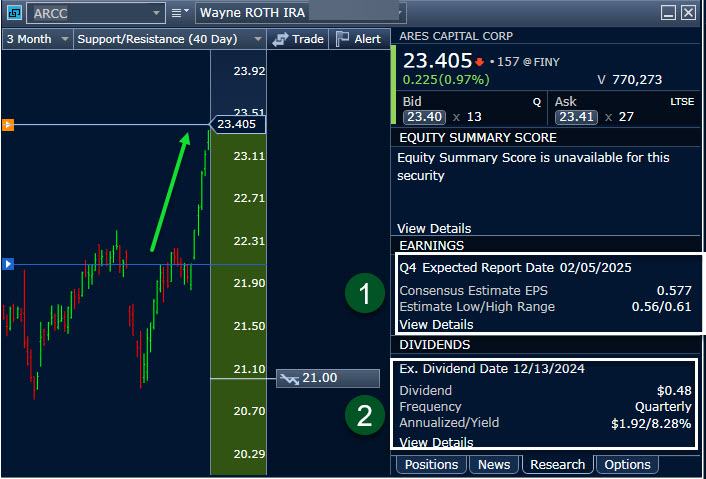Image resolution: width=706 pixels, height=479 pixels.
Task: Click the blue arrow marker on chart edge
Action: 8,264
